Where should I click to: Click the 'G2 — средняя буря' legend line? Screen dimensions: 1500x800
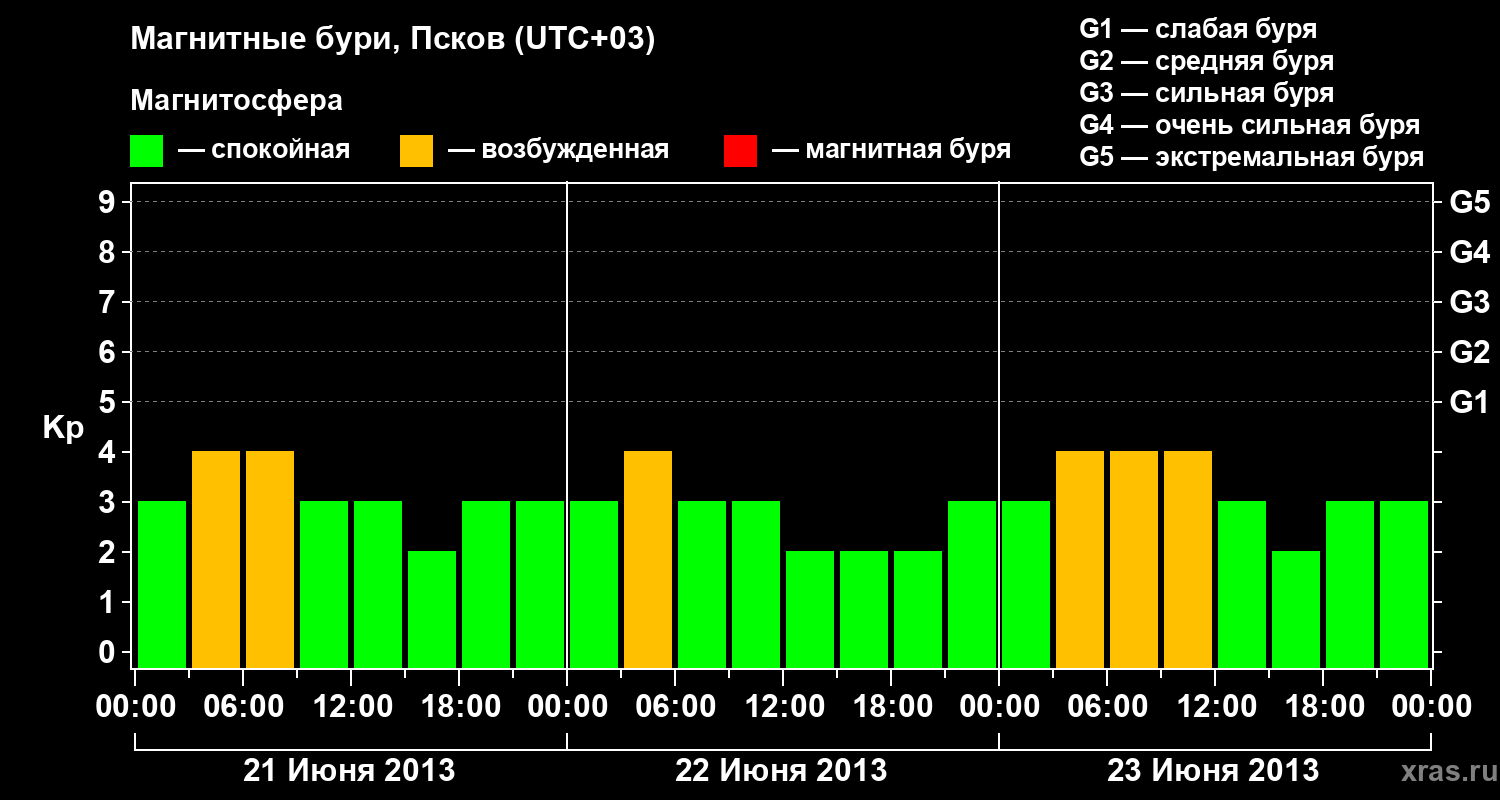1207,61
